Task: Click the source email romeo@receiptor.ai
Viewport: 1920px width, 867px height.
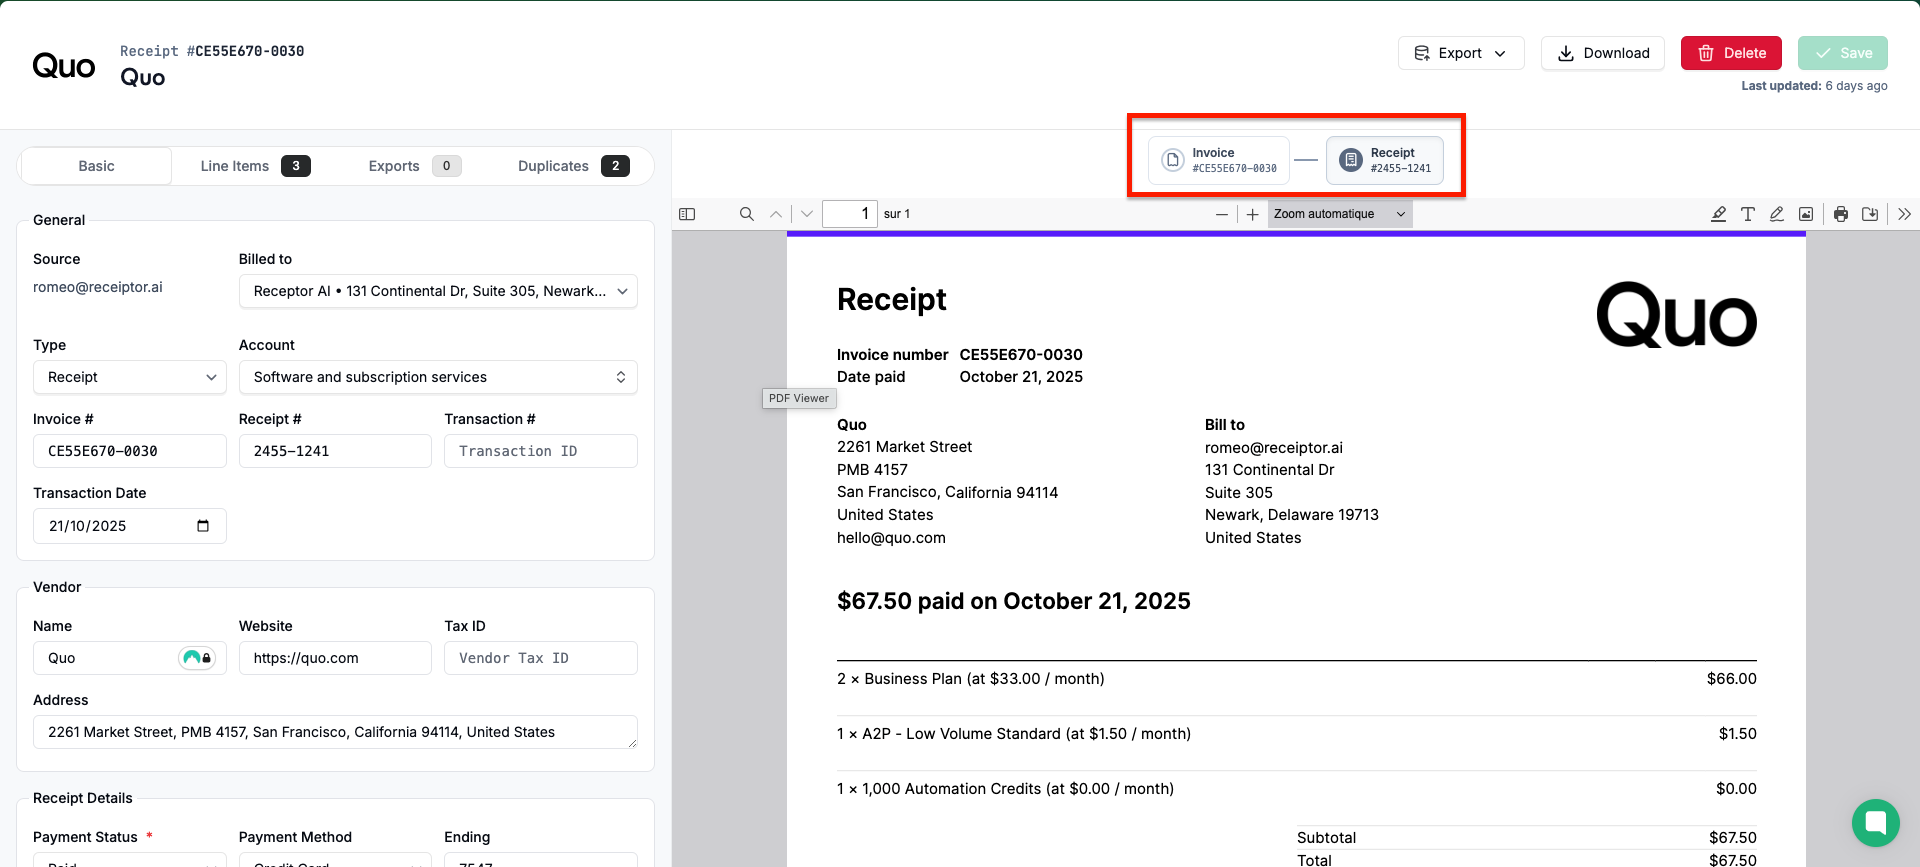Action: pyautogui.click(x=98, y=287)
